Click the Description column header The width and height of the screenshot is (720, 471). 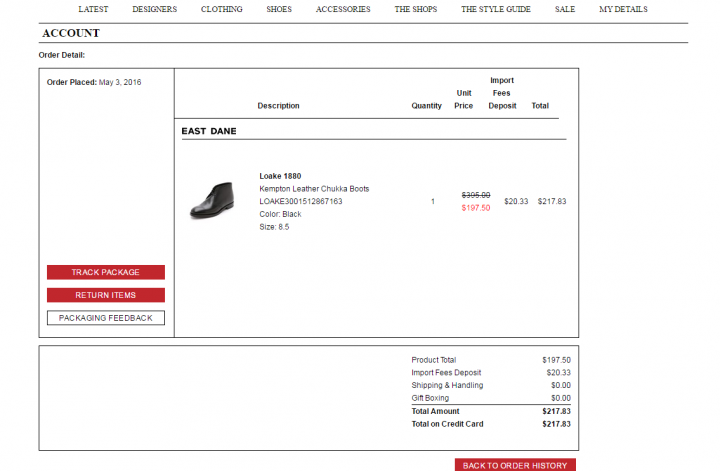point(278,106)
